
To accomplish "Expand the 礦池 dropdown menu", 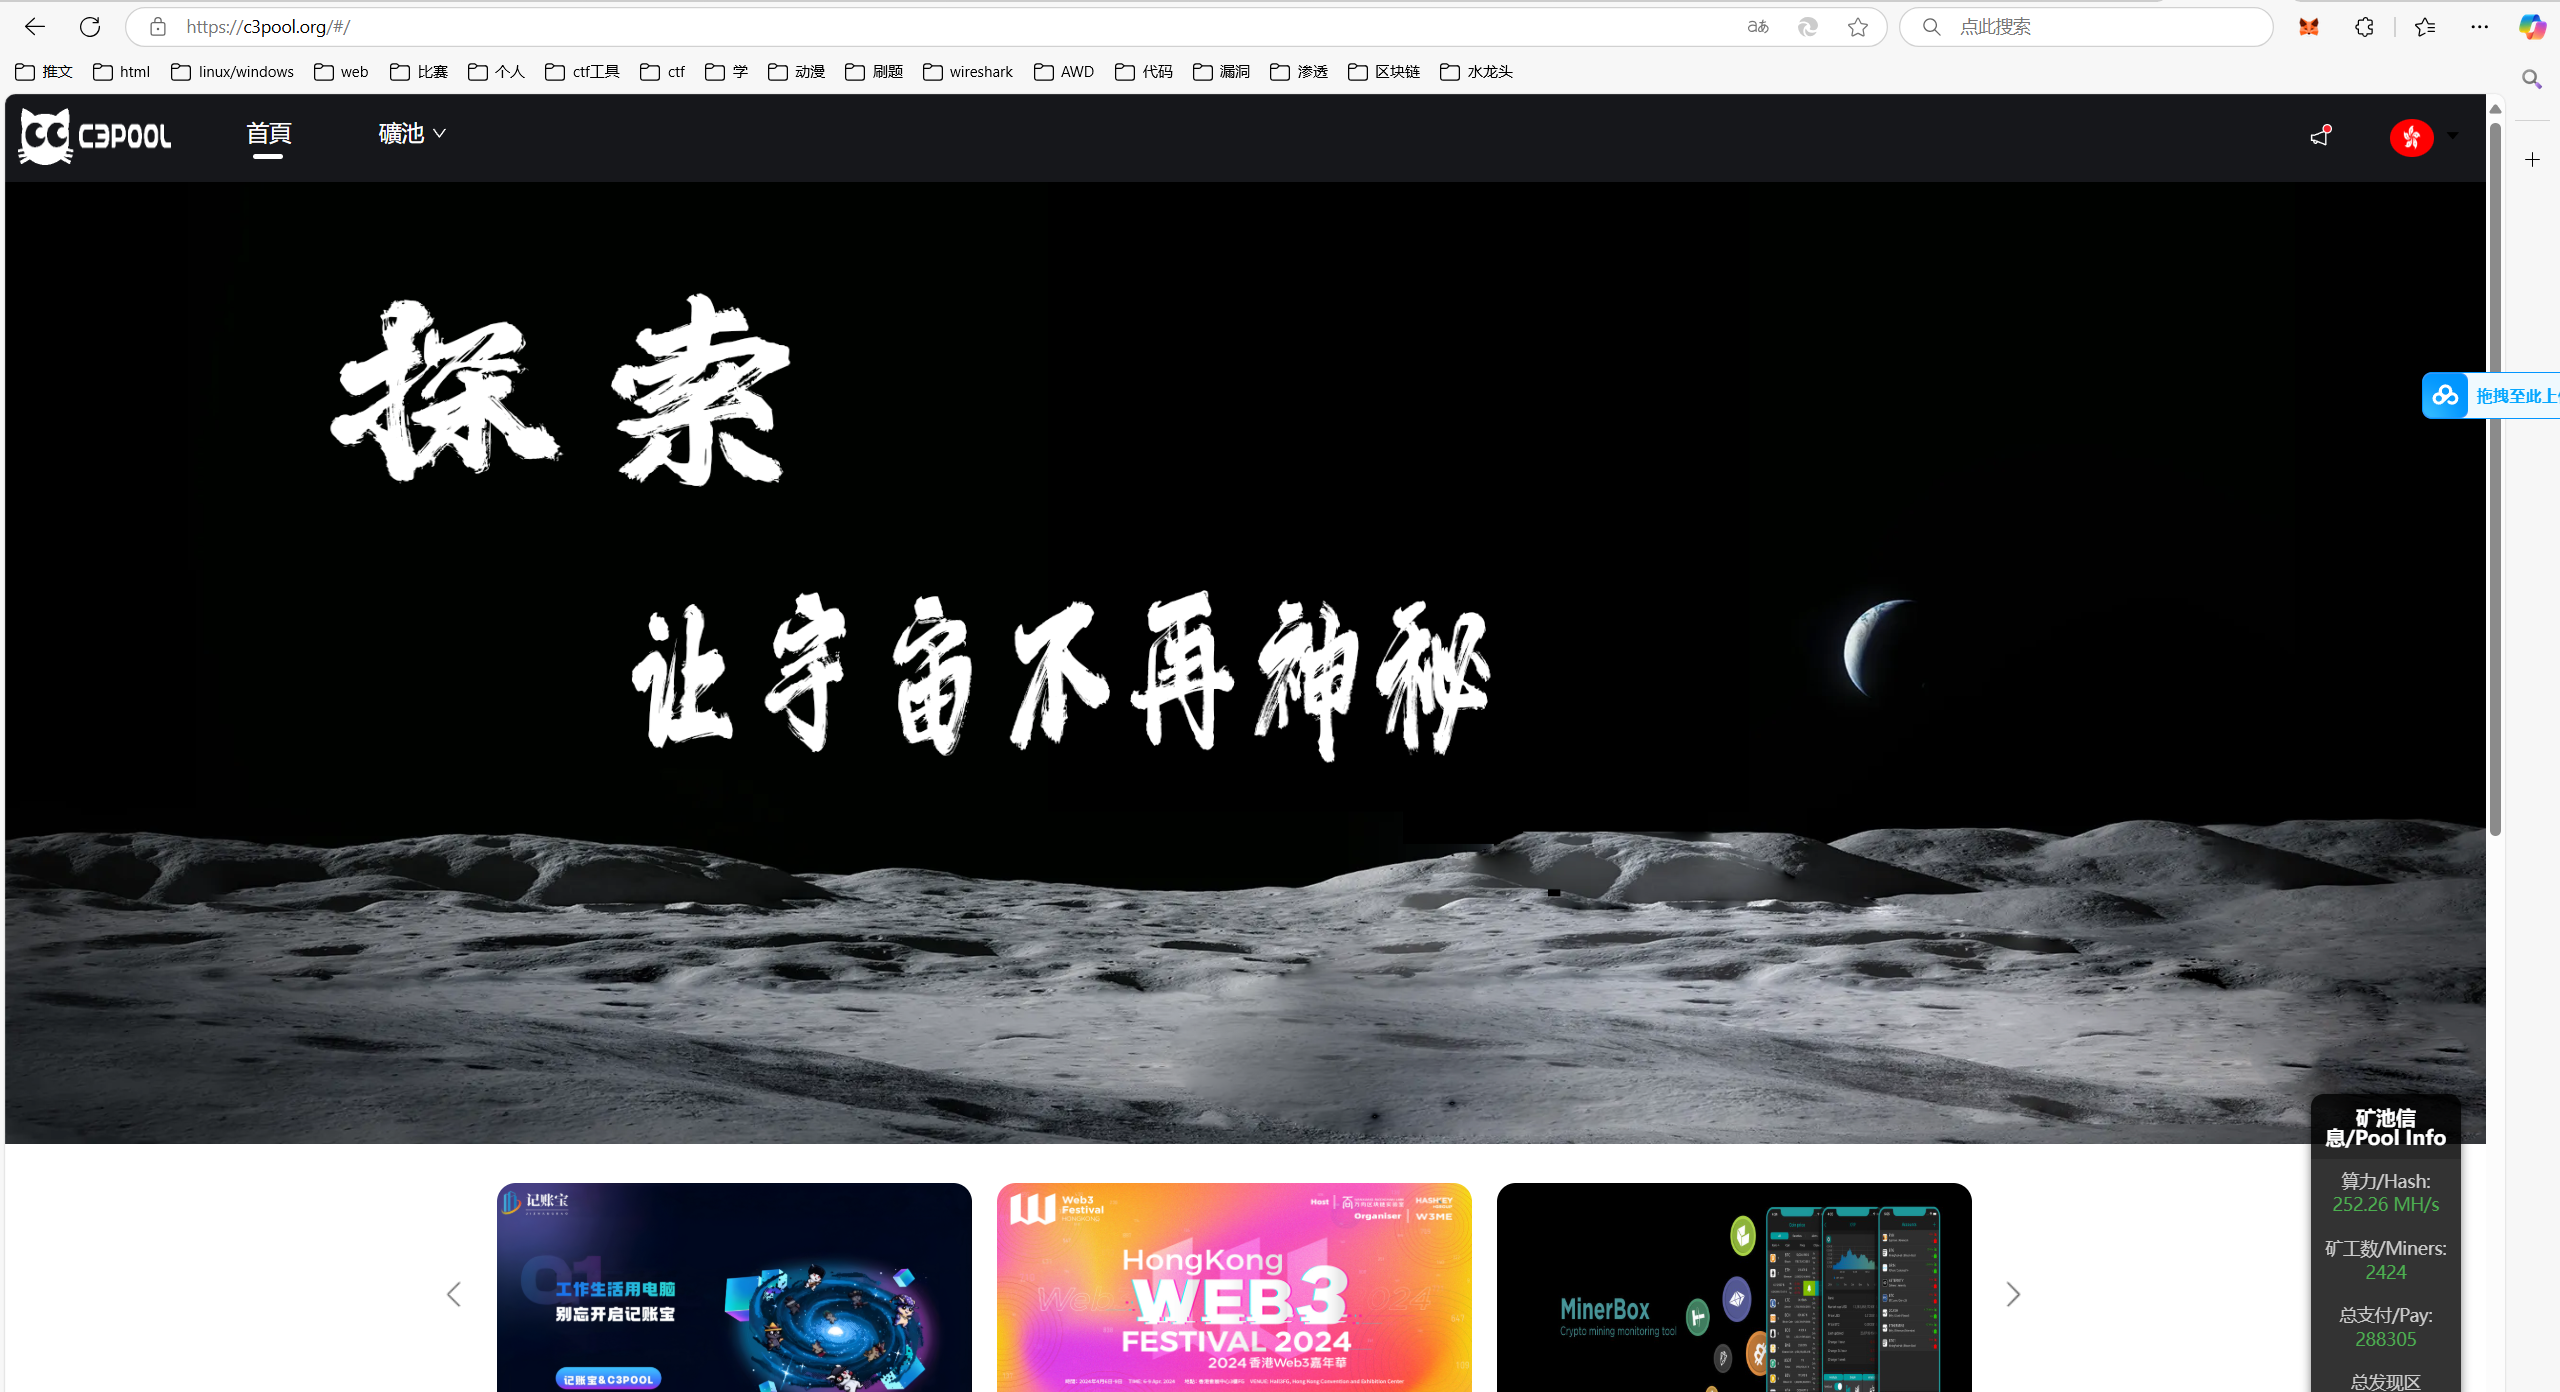I will click(411, 133).
